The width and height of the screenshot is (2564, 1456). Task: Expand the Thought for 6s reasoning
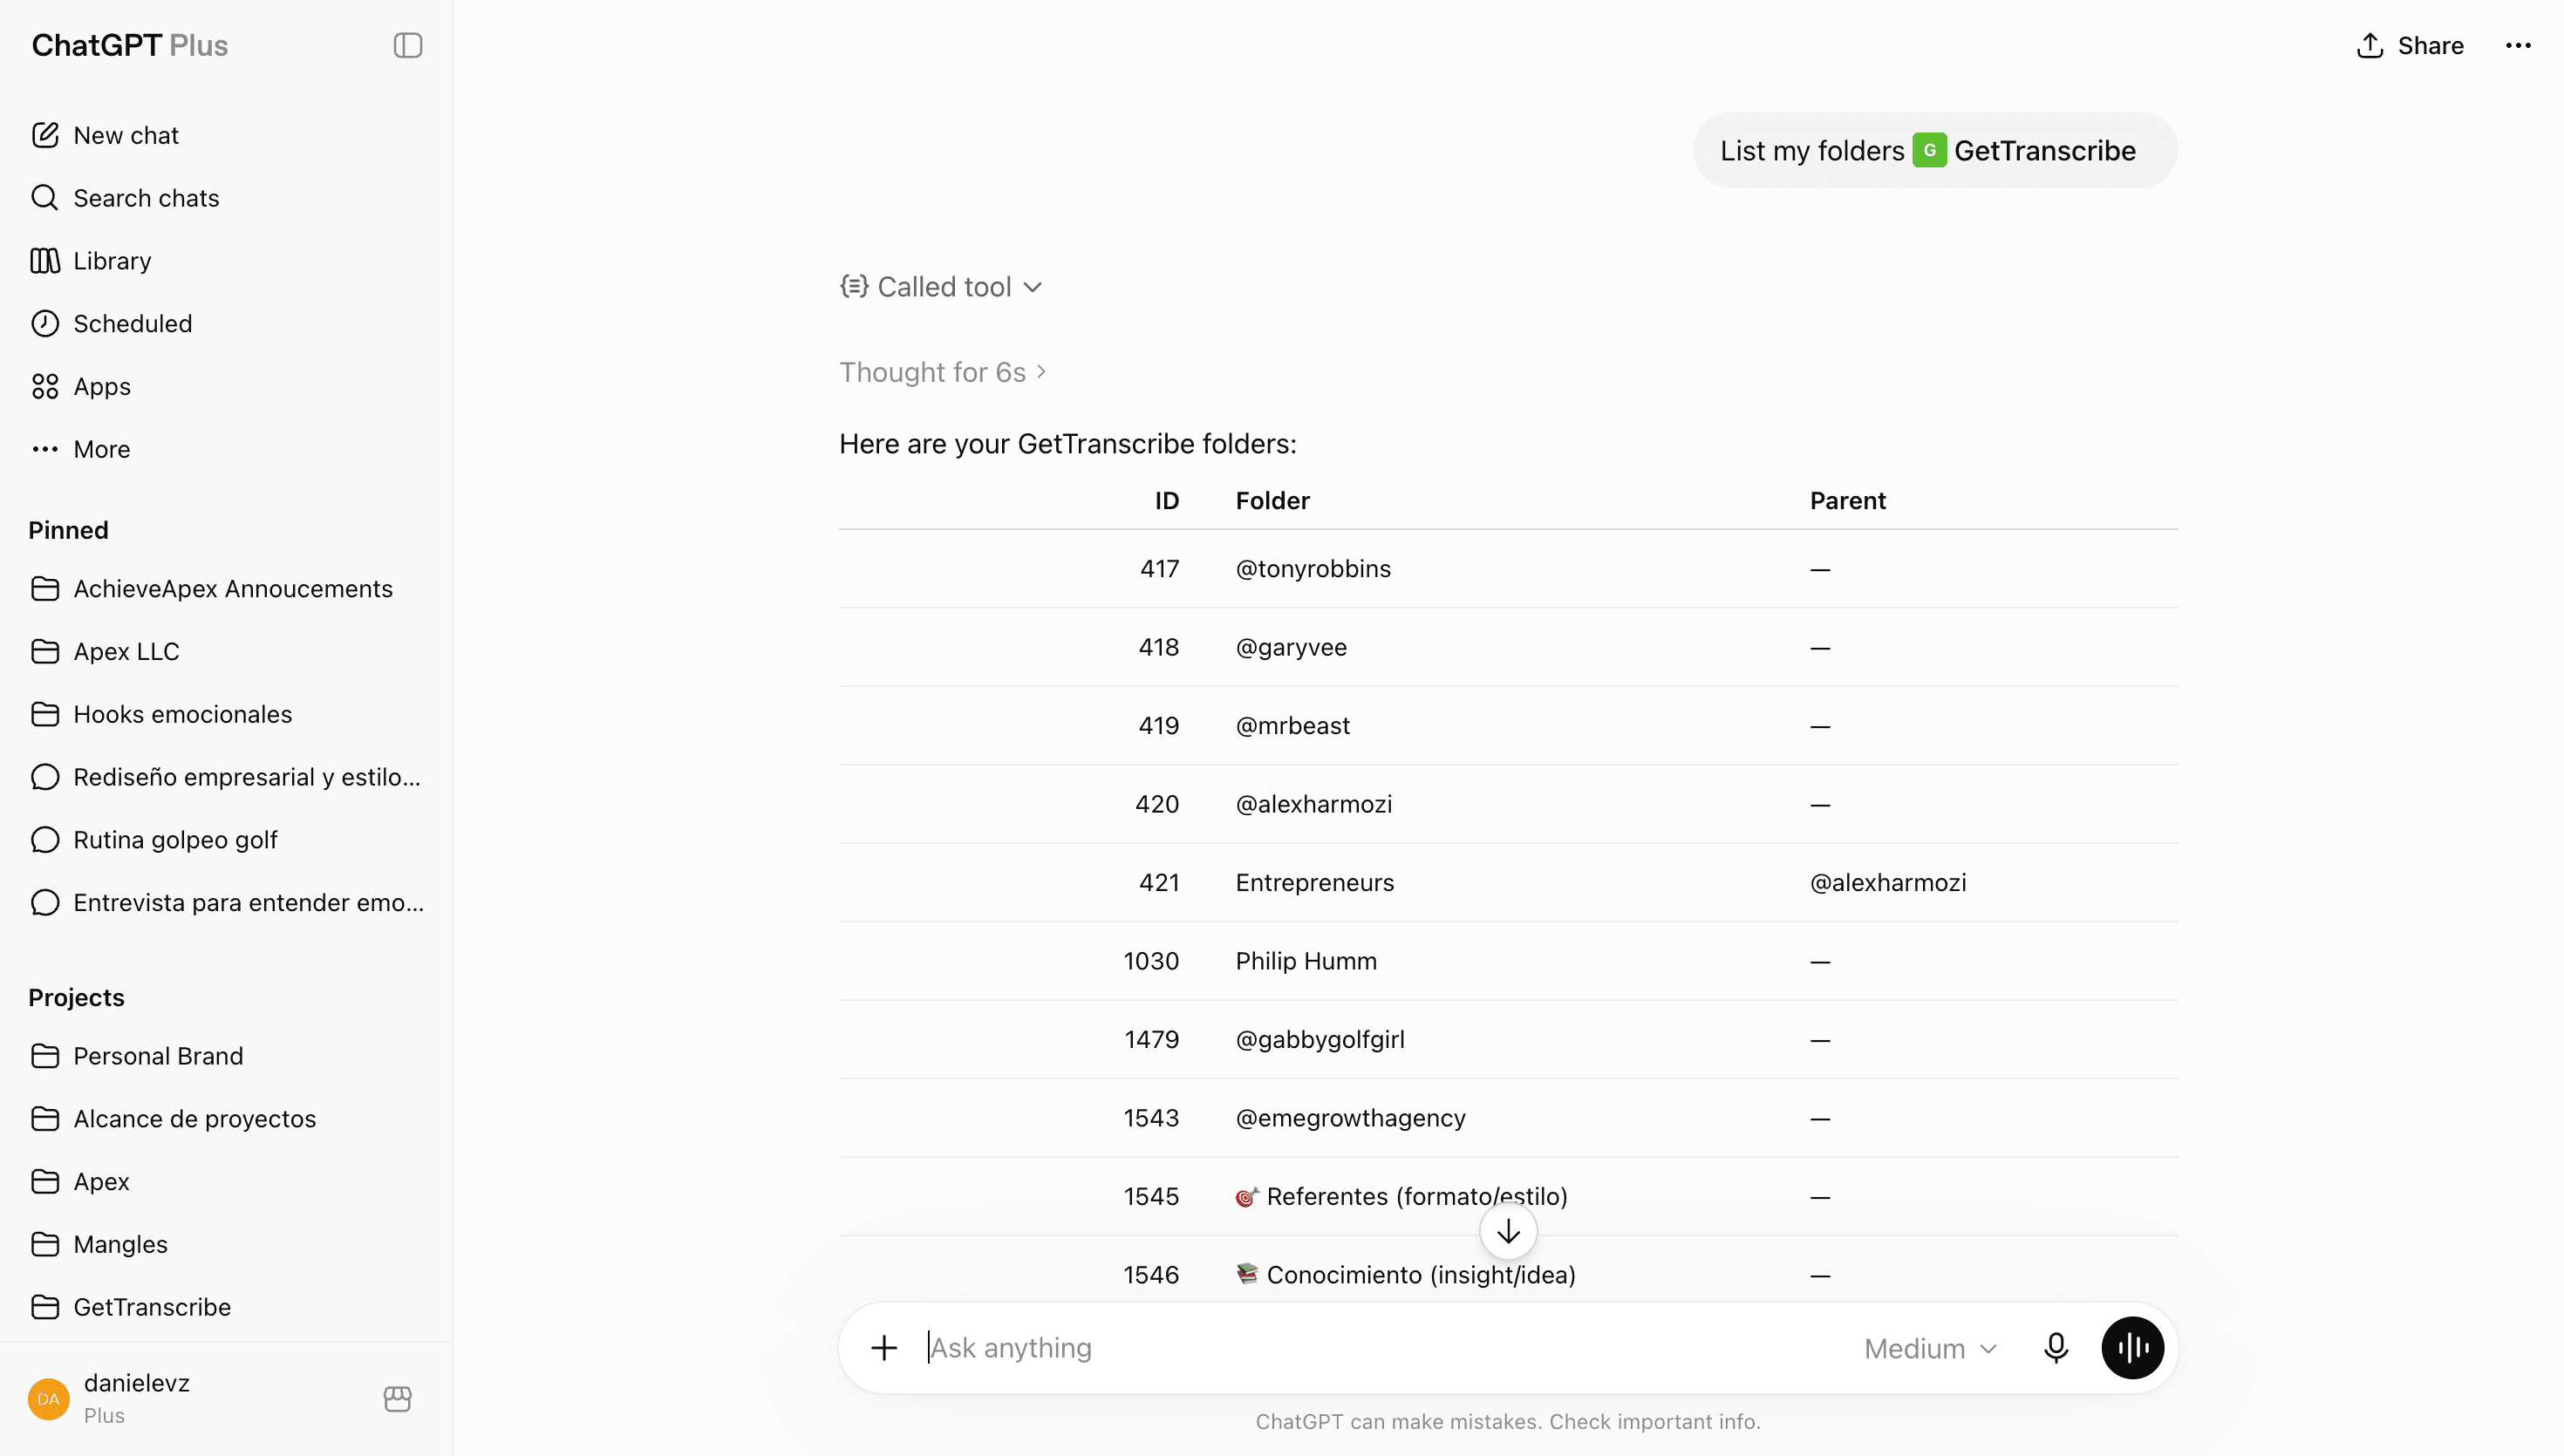(942, 373)
